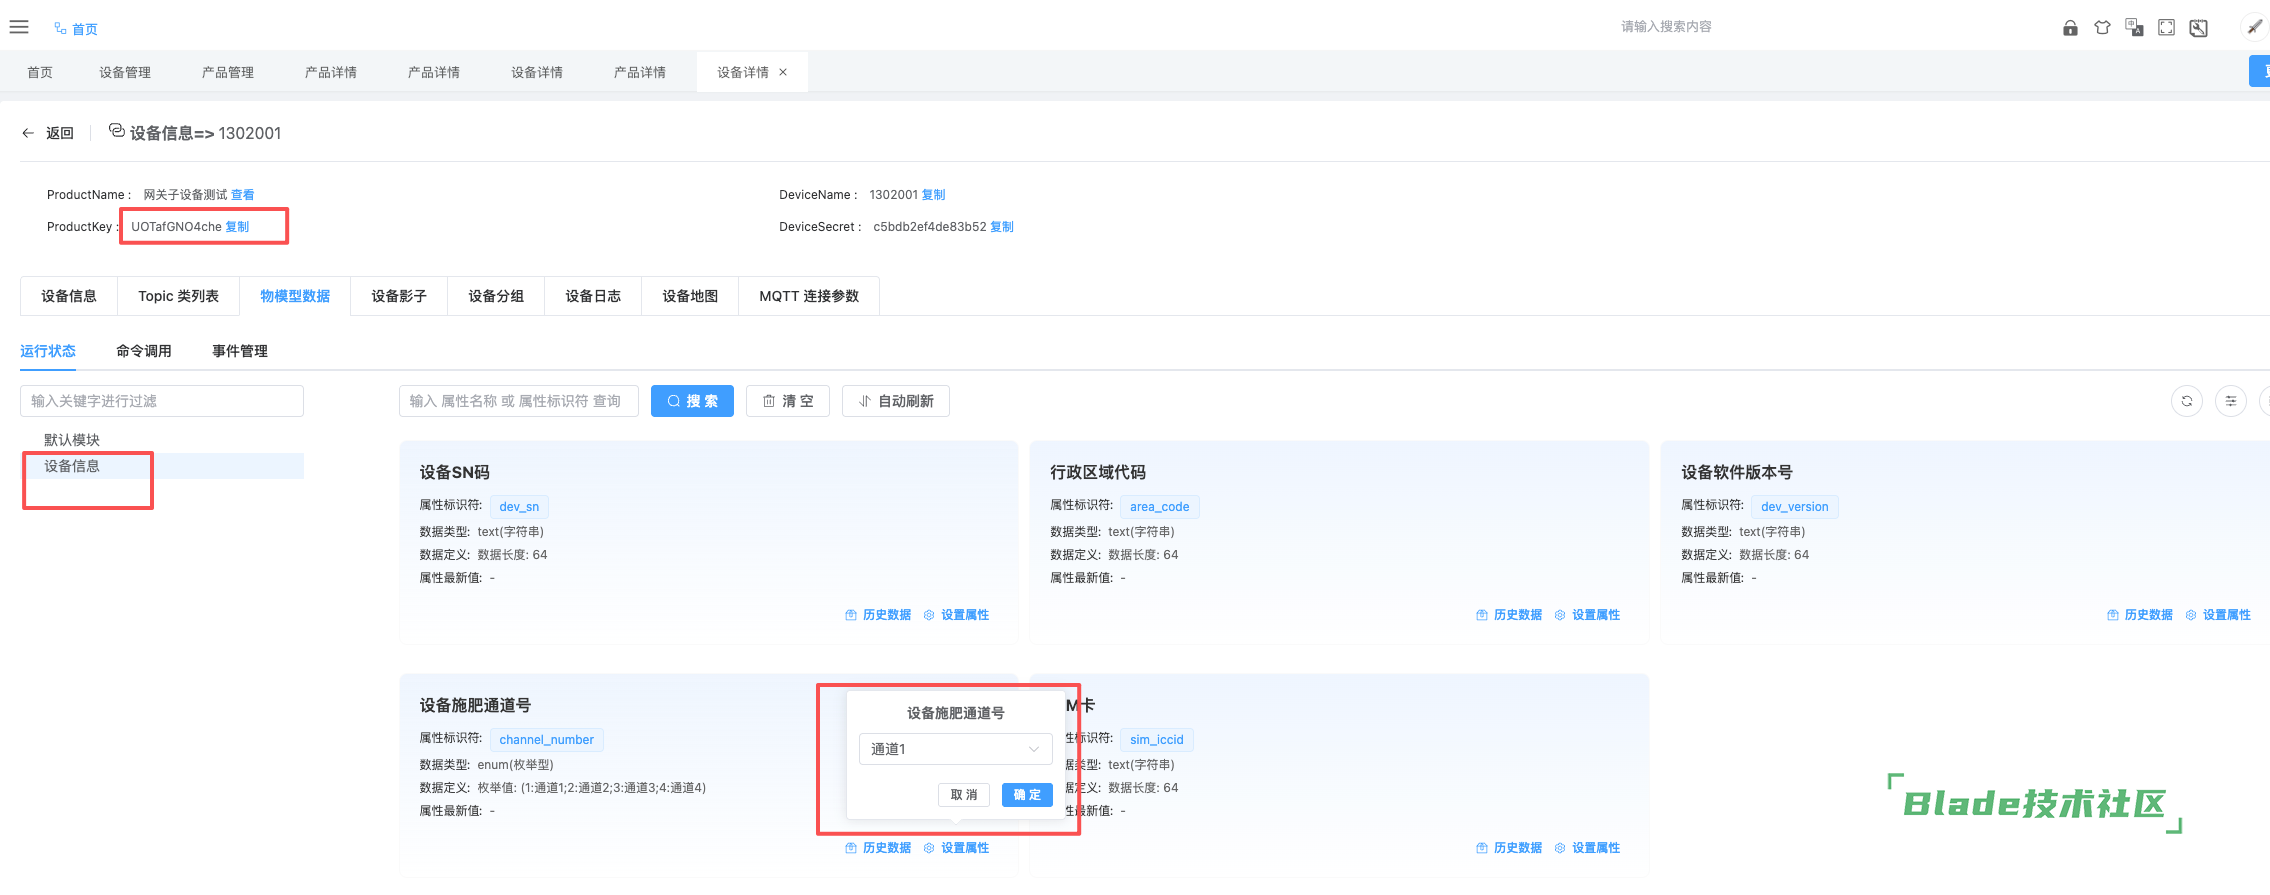The image size is (2270, 895).
Task: Open 历史数据 for the 设备SN码 card
Action: (878, 615)
